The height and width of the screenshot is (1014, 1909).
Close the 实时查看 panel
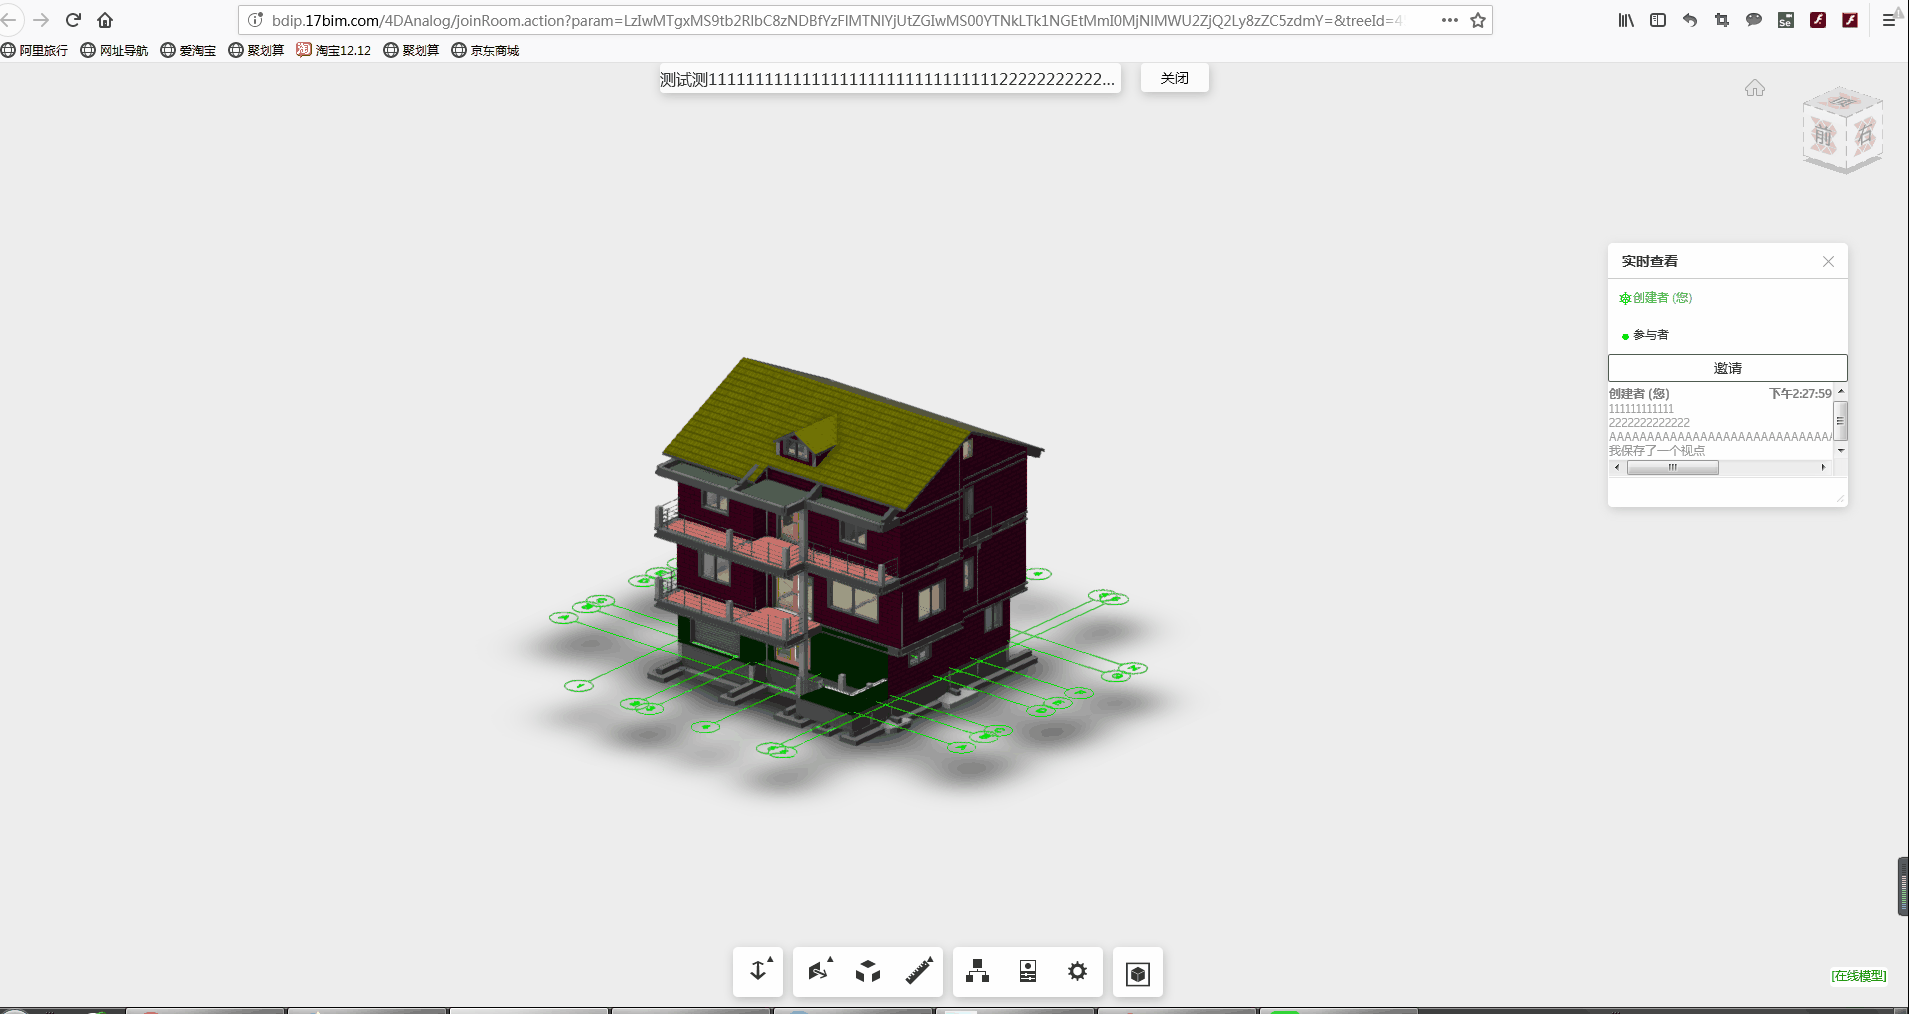(x=1828, y=261)
